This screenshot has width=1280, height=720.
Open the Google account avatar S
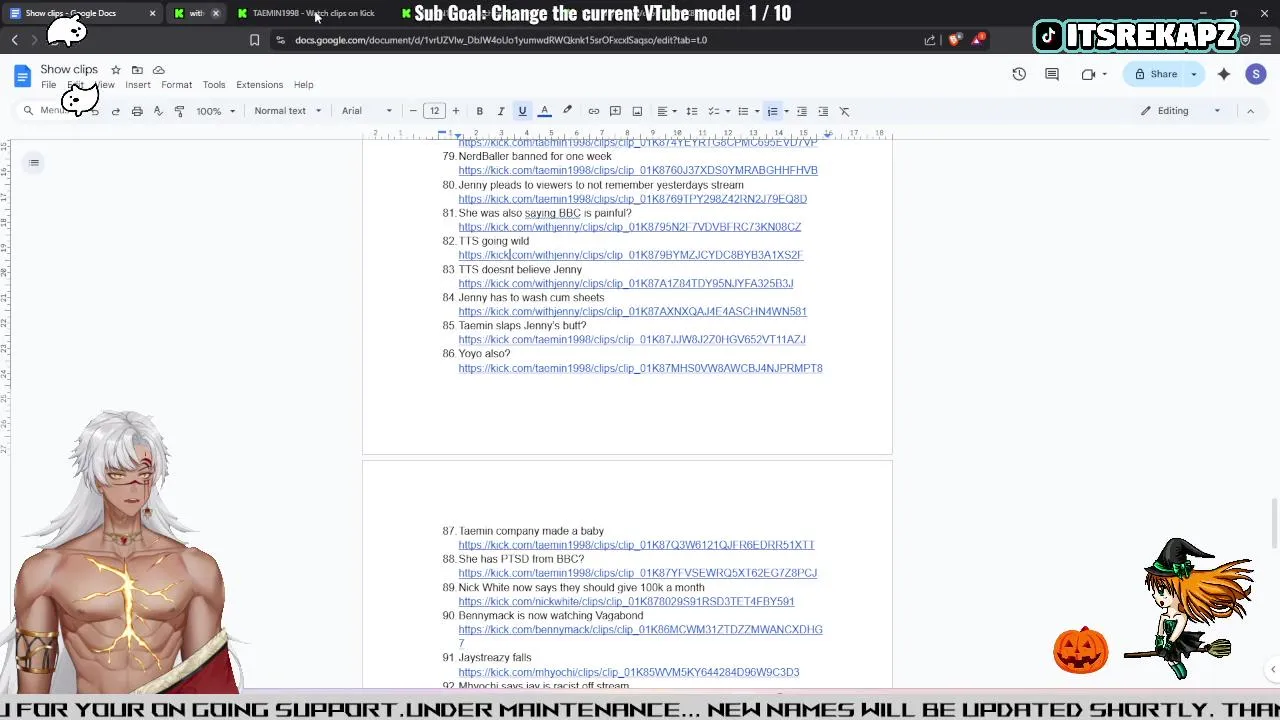(x=1256, y=74)
